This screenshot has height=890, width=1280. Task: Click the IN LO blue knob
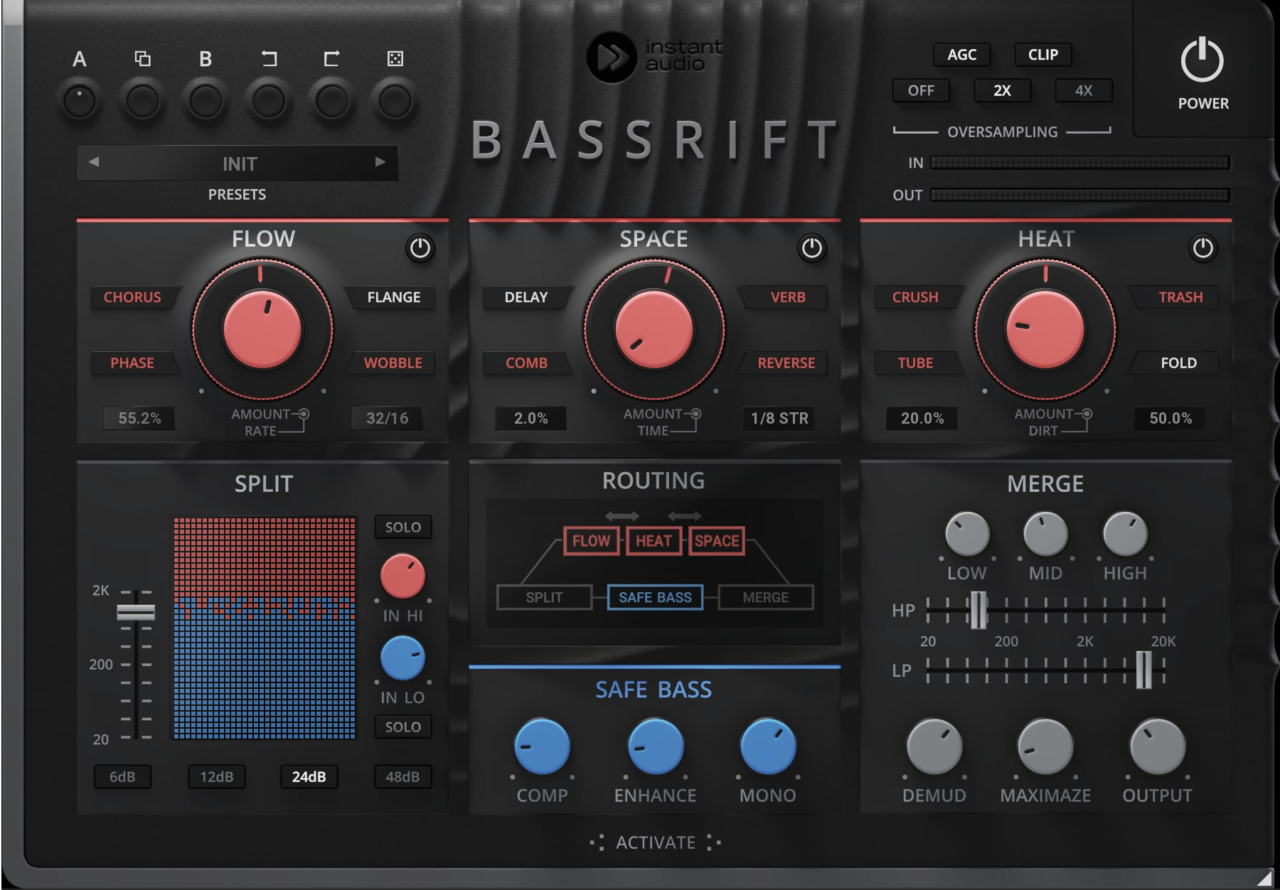point(403,659)
